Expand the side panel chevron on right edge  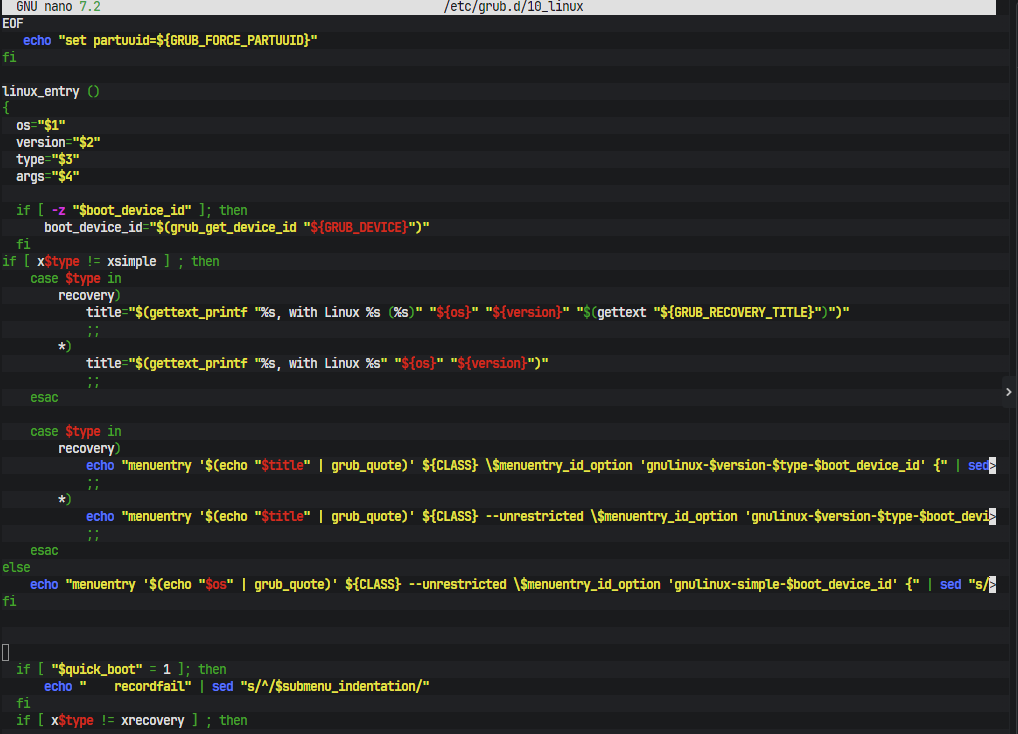pos(1008,393)
